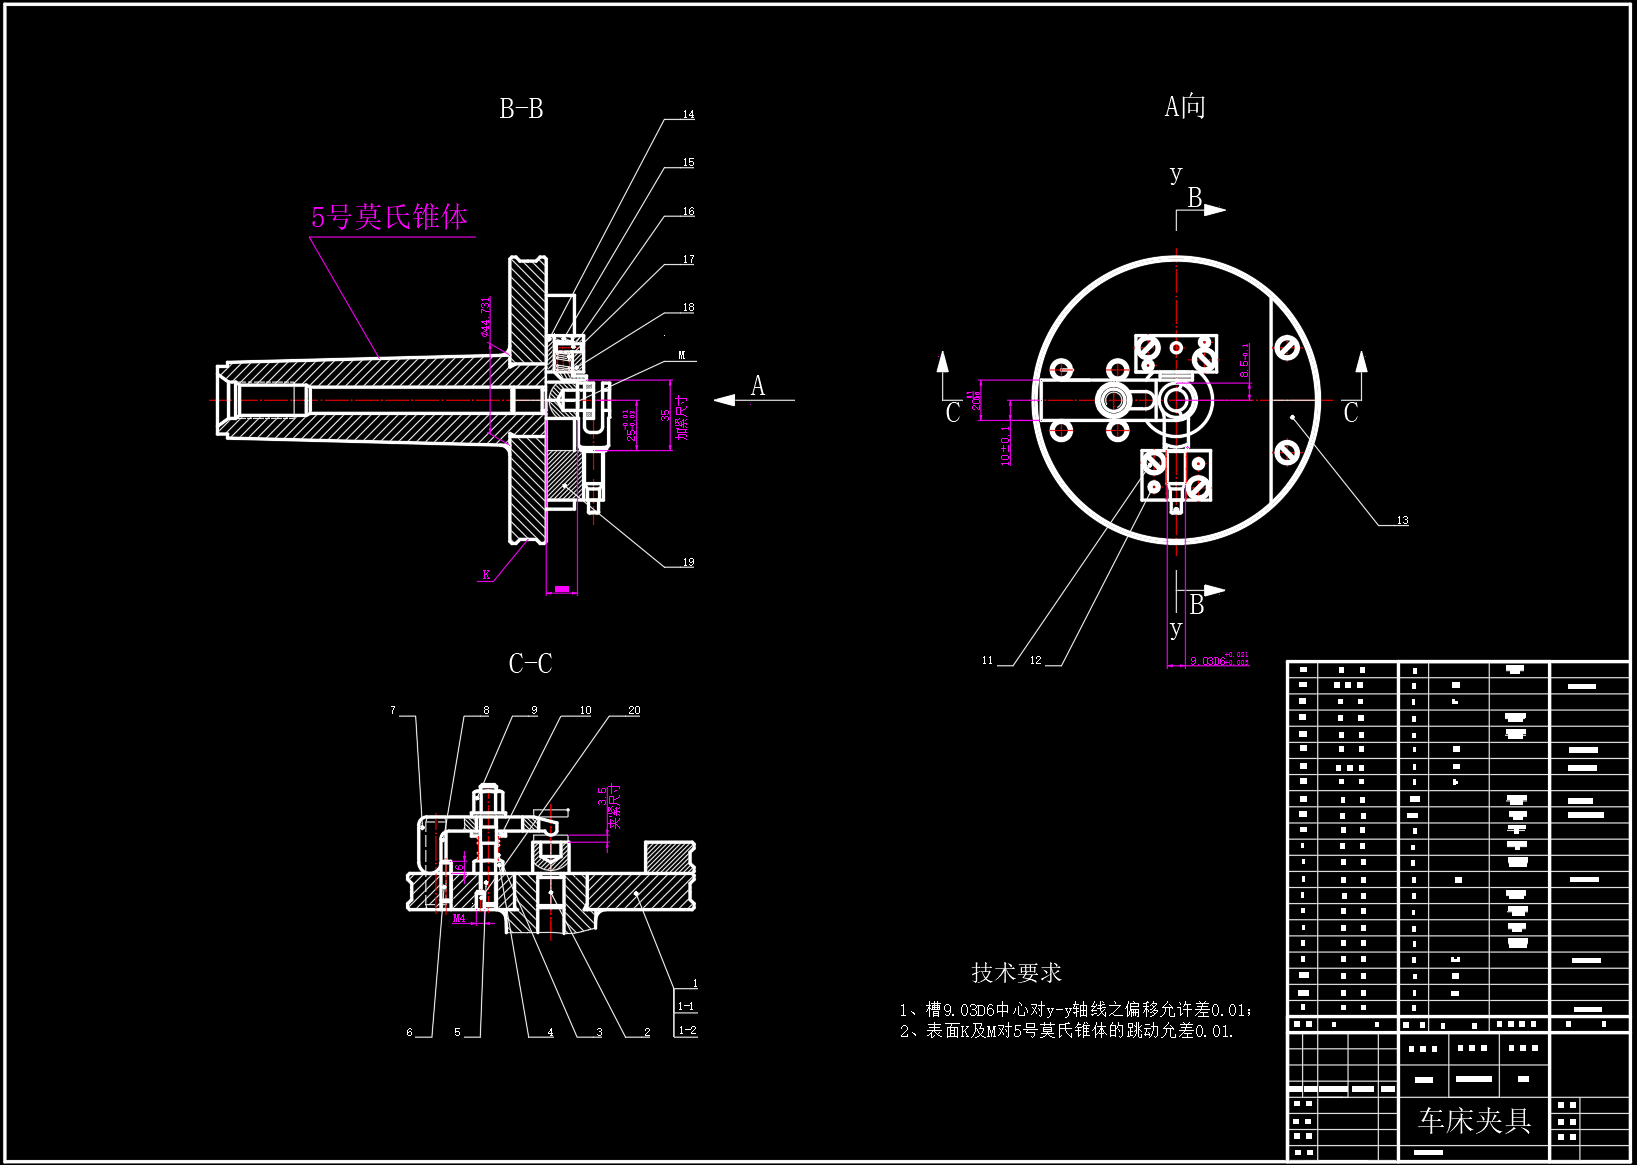Click the 3.5 clamping dimension in C-C view

[x=602, y=796]
